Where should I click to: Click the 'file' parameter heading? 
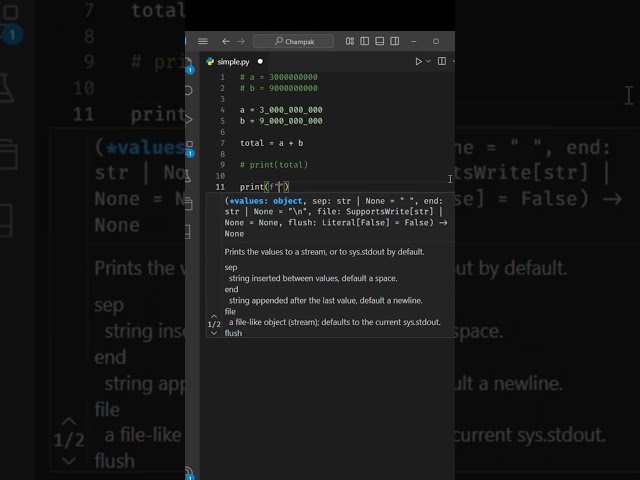point(230,311)
